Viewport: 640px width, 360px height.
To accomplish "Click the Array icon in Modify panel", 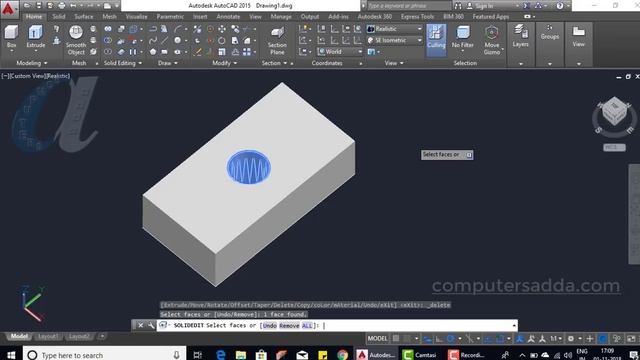I will pos(247,52).
